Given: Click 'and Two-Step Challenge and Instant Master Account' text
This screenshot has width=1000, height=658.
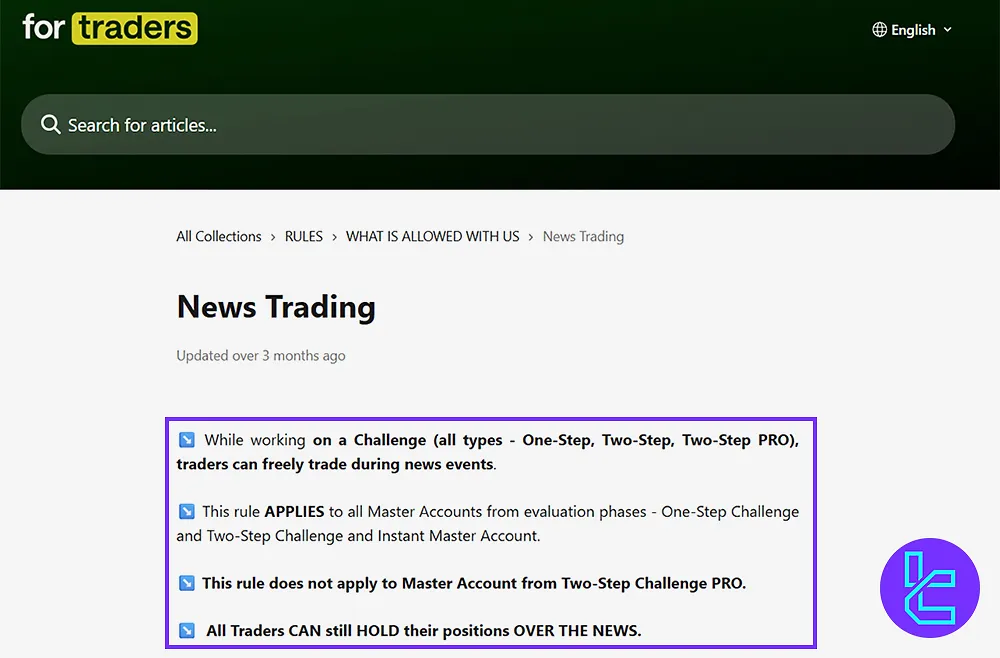Looking at the screenshot, I should click(358, 536).
